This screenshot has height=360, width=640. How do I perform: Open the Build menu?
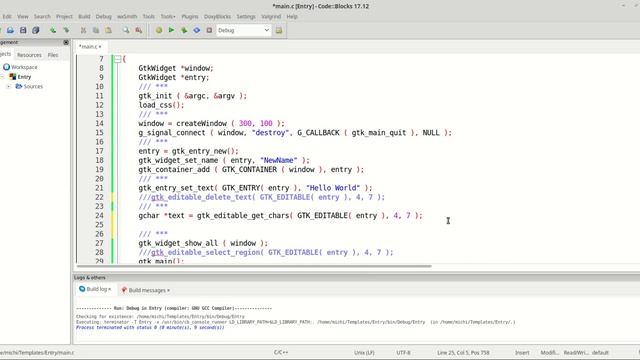coord(84,17)
